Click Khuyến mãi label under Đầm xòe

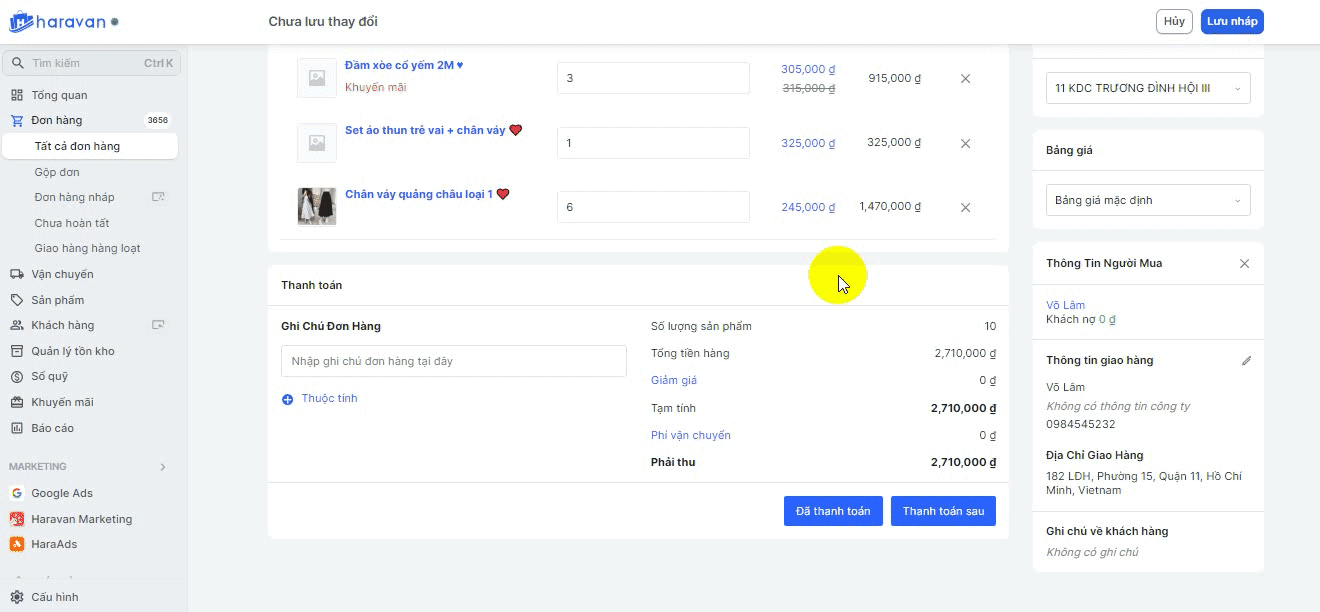376,87
